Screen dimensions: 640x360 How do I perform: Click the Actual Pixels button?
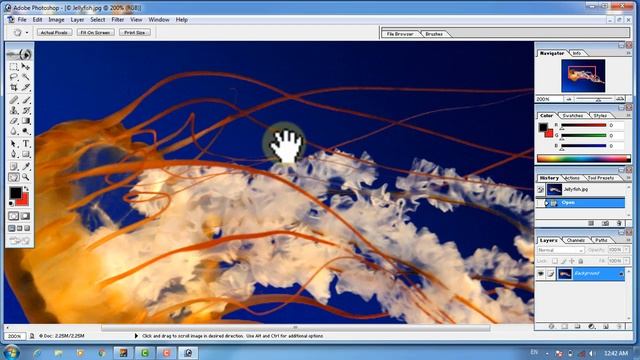click(54, 32)
